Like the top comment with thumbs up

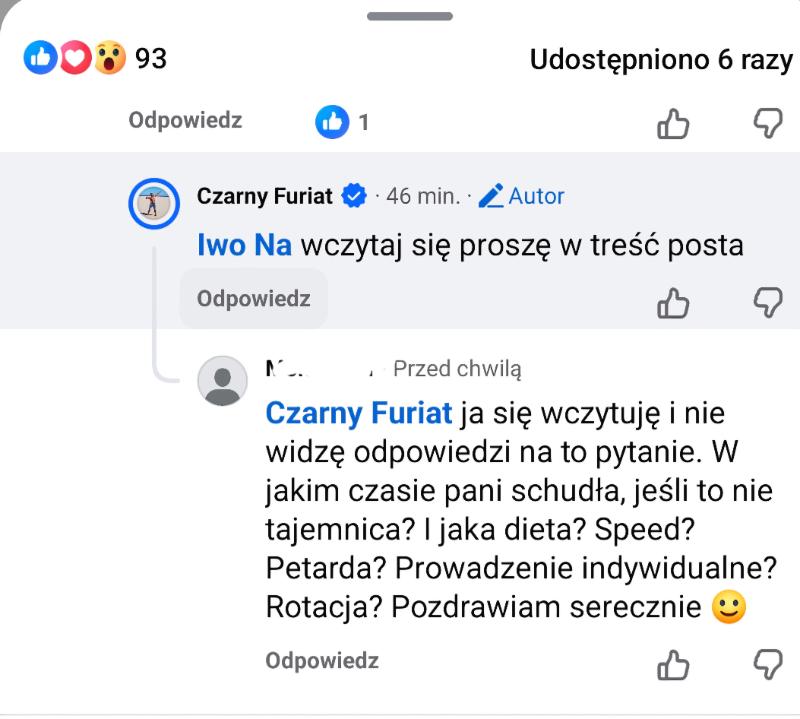click(x=673, y=123)
